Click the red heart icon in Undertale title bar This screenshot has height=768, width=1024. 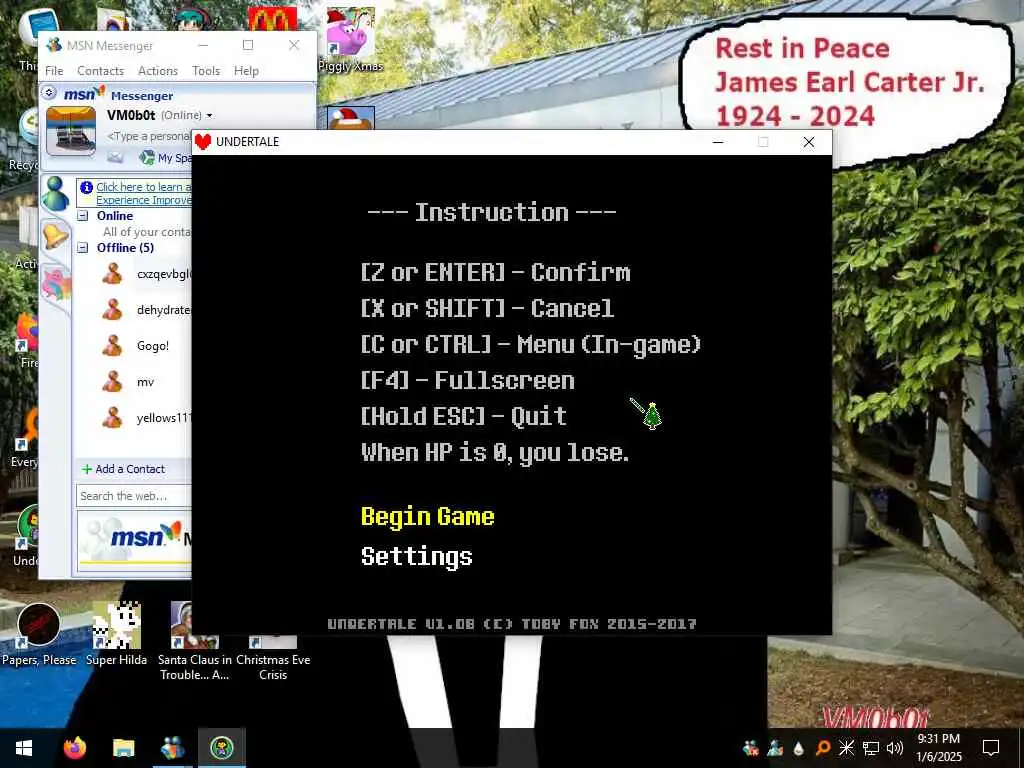[x=203, y=142]
